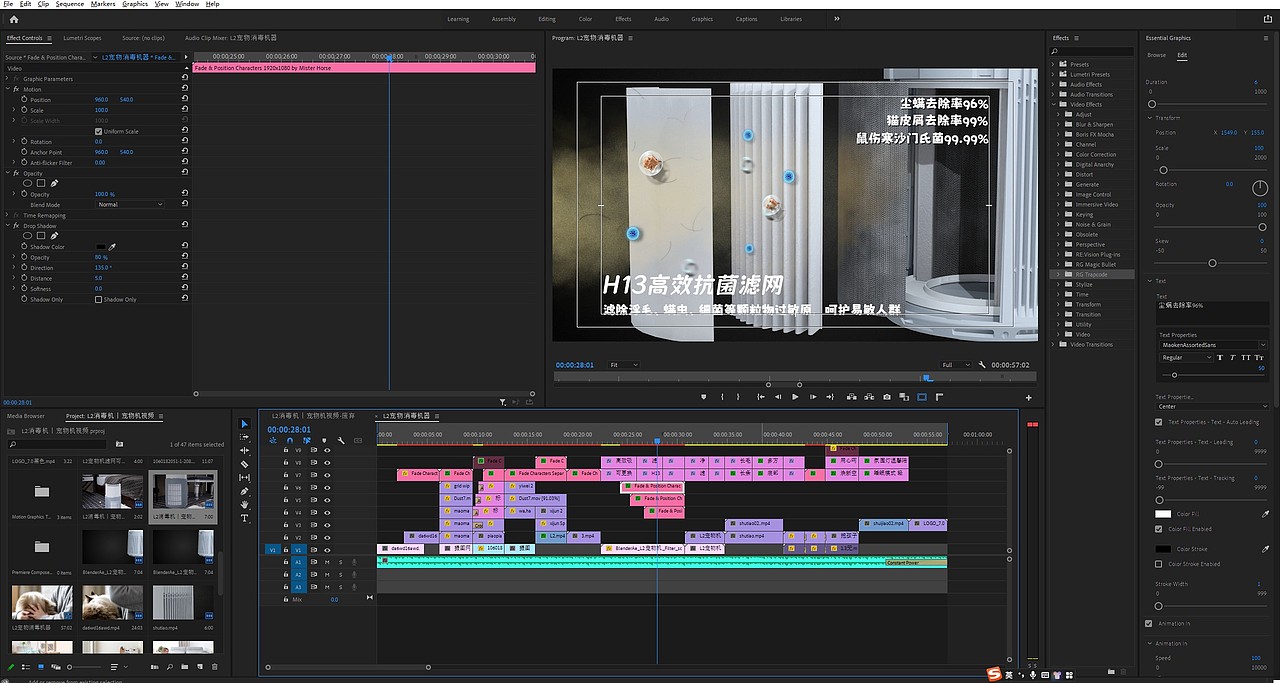This screenshot has height=683, width=1280.
Task: Open playback resolution Full dropdown
Action: pos(955,365)
